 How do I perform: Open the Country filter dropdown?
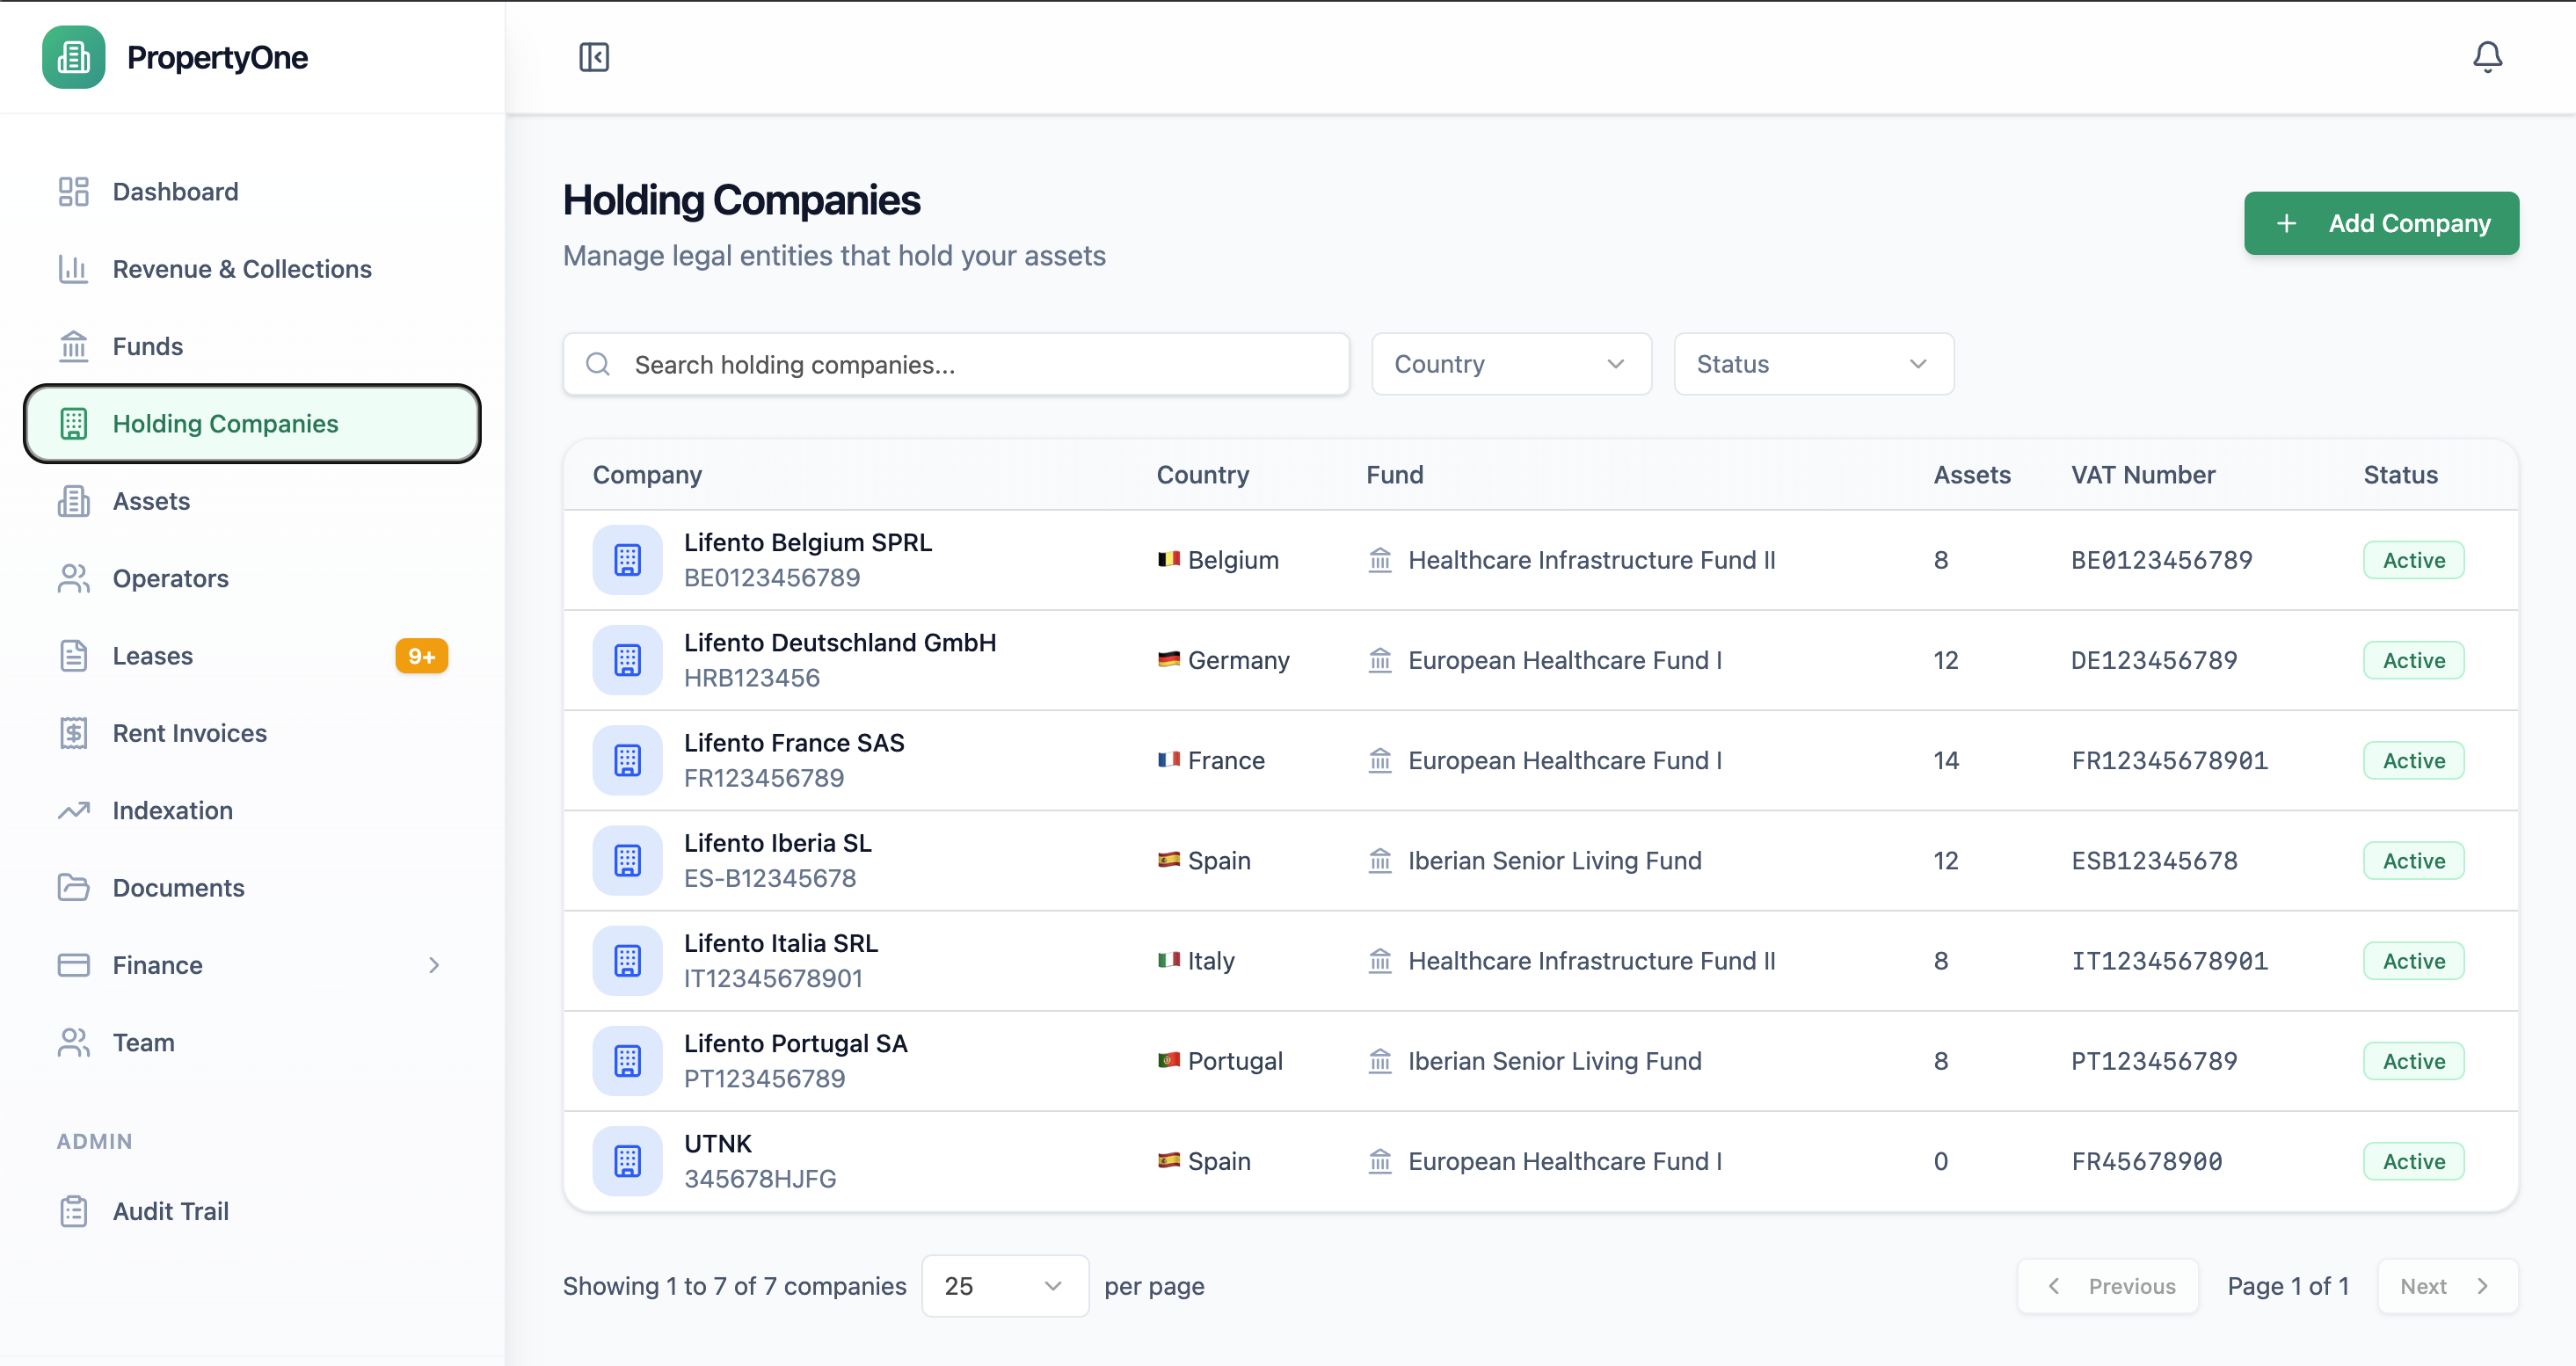click(x=1511, y=364)
